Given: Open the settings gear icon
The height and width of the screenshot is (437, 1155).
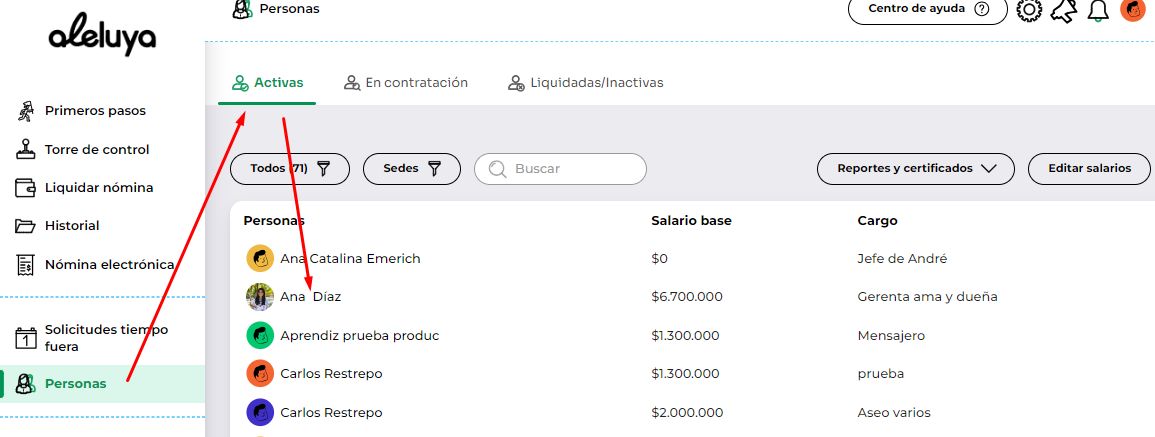Looking at the screenshot, I should point(1029,10).
